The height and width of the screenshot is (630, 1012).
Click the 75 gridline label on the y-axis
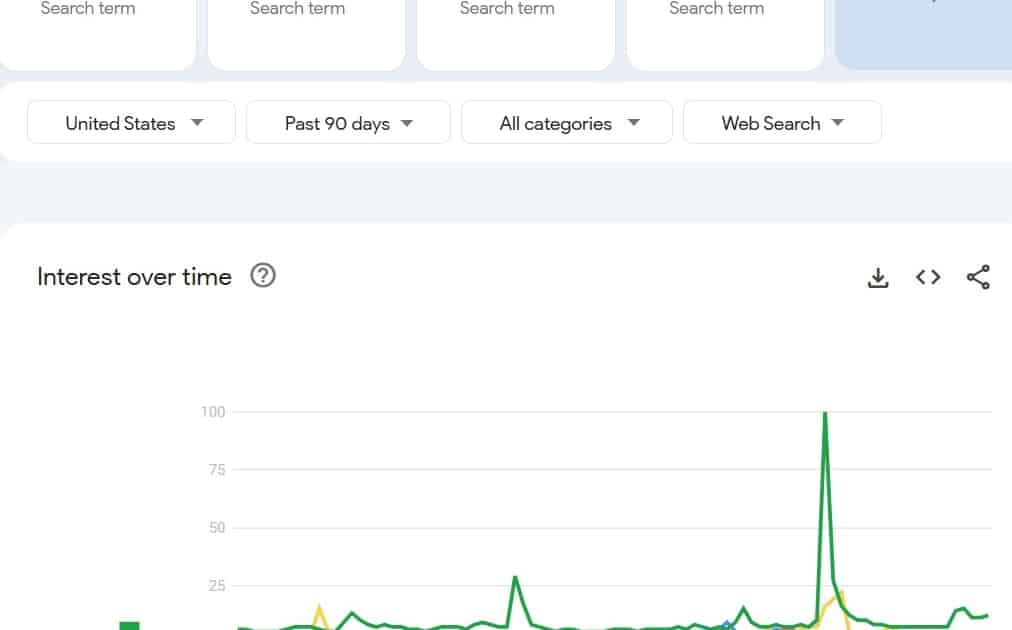tap(217, 469)
